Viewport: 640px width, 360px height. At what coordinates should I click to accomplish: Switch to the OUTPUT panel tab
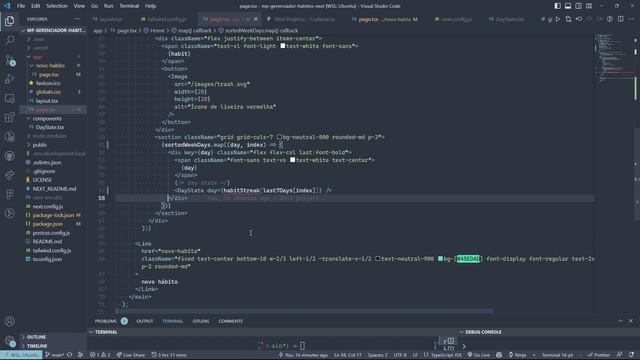pyautogui.click(x=144, y=321)
